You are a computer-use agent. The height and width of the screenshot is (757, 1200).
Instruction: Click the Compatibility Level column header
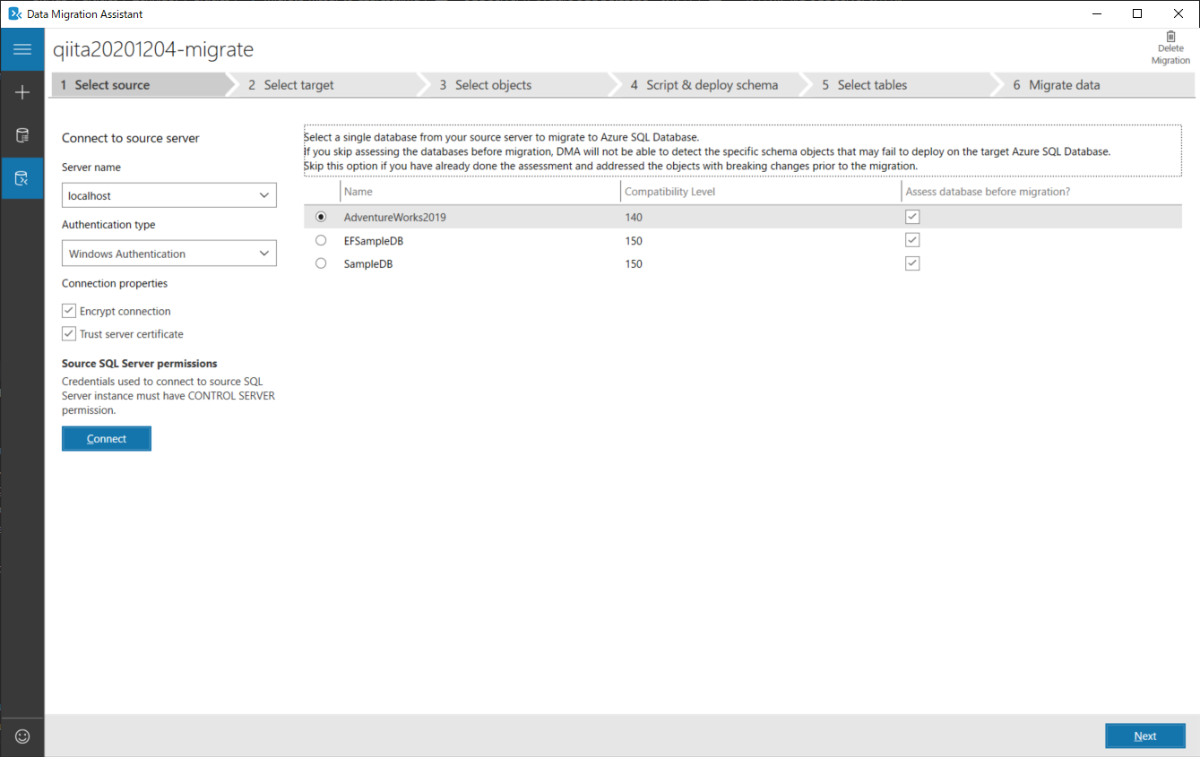pos(760,191)
